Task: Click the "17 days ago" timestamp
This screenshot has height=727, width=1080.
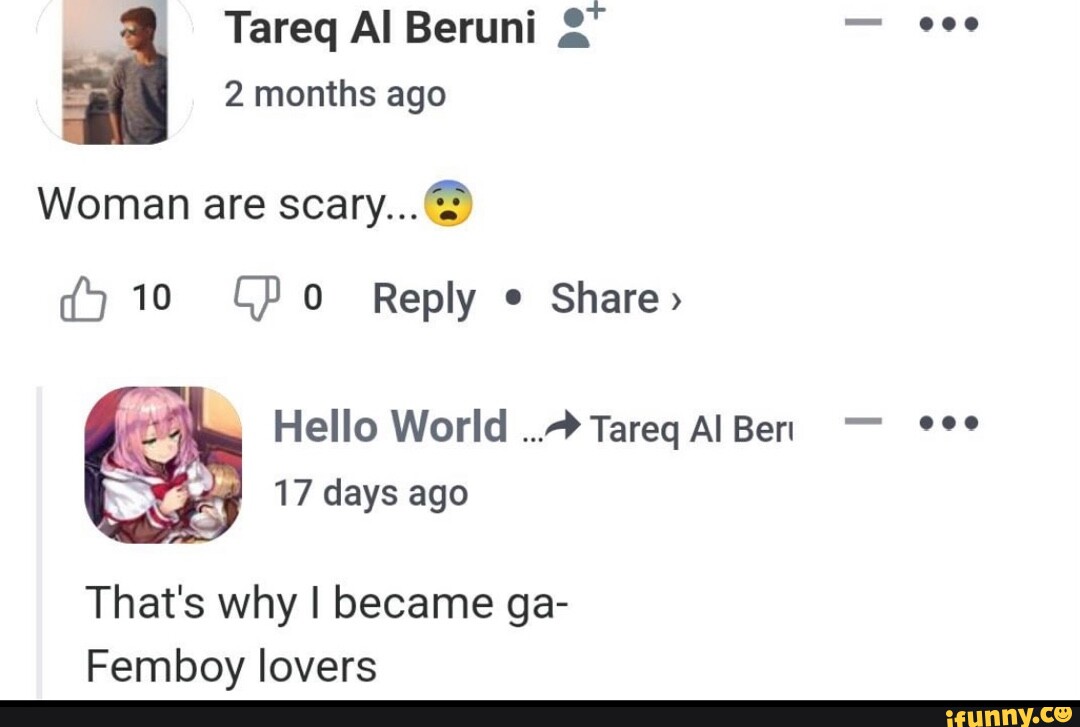Action: (370, 493)
